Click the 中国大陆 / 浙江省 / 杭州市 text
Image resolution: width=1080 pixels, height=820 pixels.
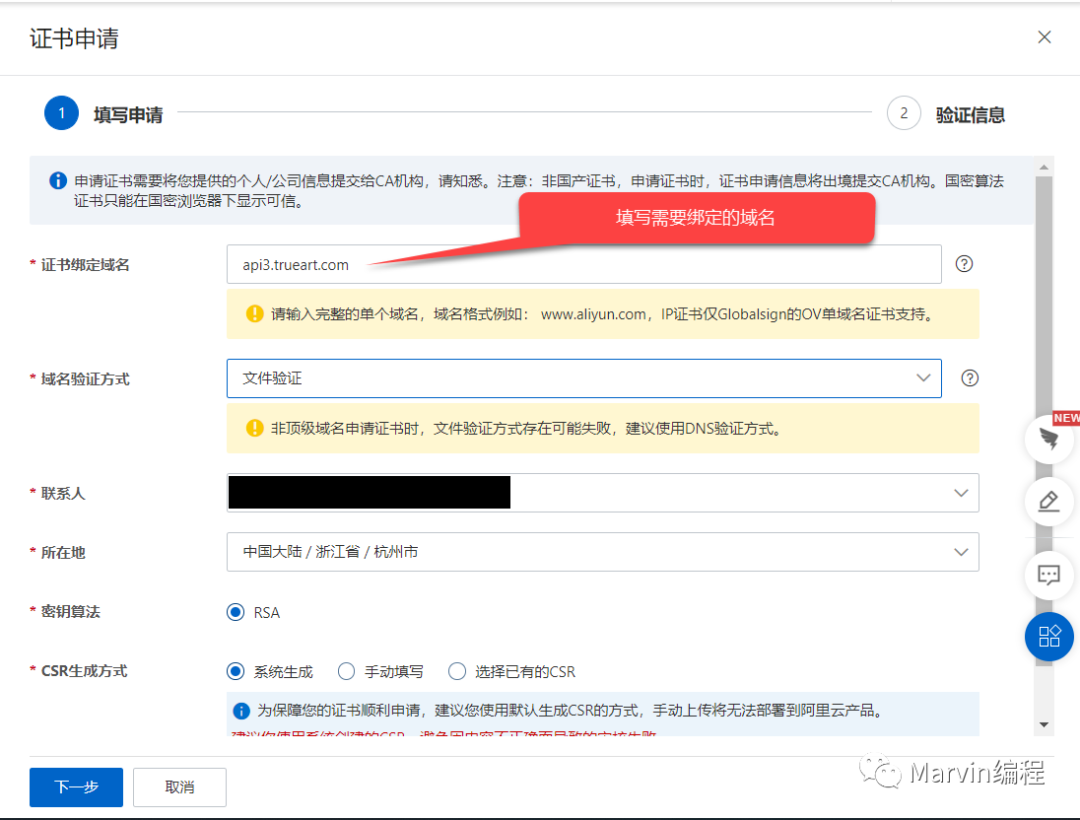pos(331,551)
